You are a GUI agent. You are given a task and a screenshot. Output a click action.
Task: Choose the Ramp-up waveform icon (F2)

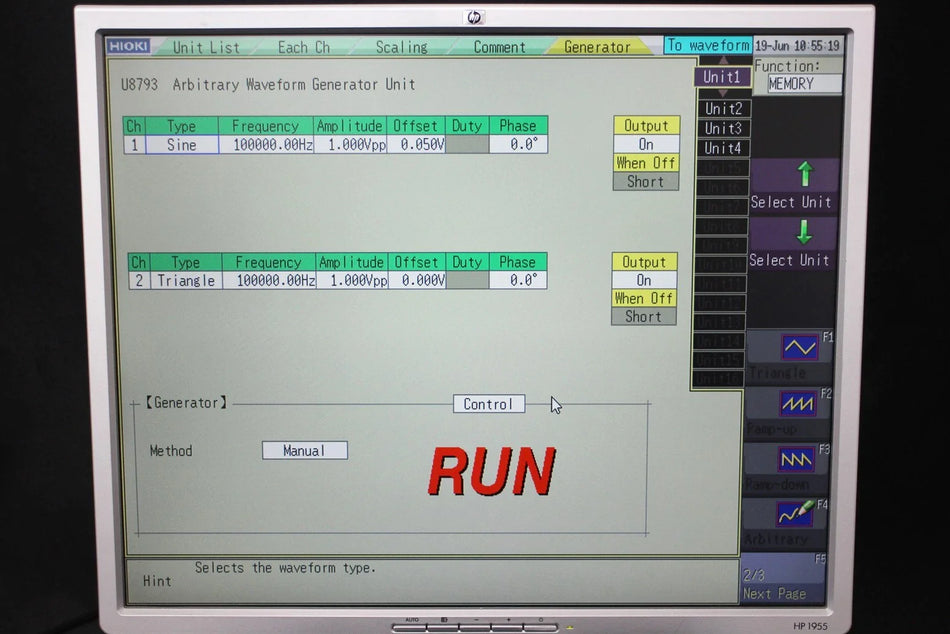tap(797, 404)
